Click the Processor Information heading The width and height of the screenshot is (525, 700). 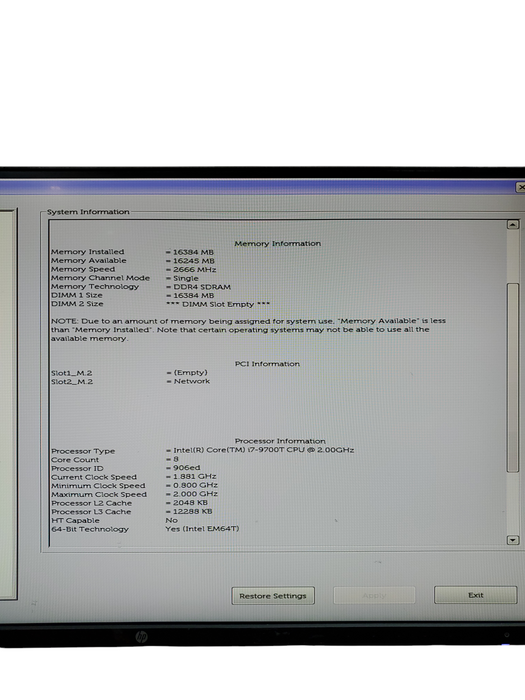pos(280,441)
